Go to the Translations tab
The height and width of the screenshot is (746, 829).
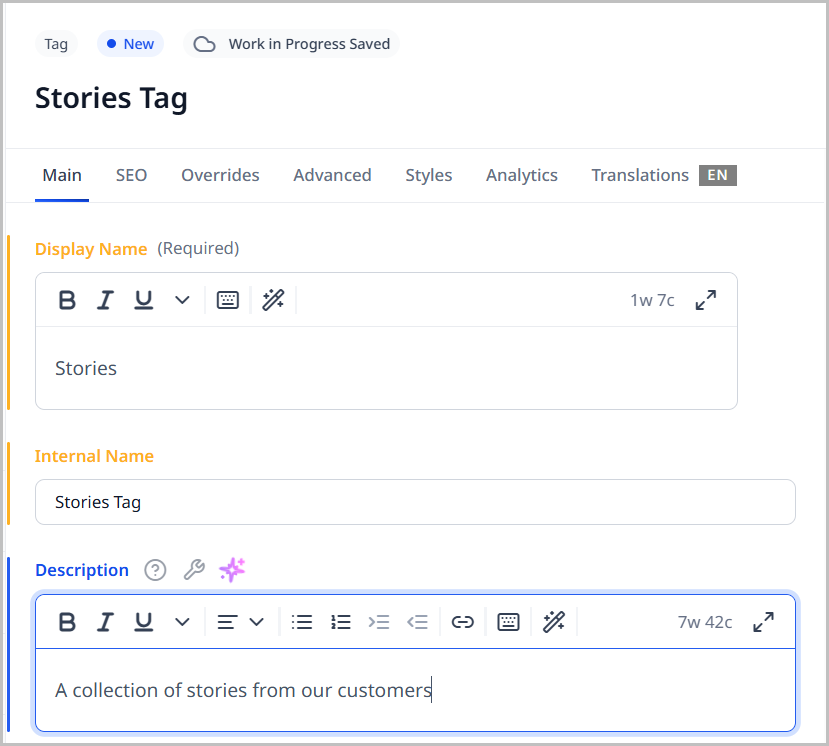[640, 175]
